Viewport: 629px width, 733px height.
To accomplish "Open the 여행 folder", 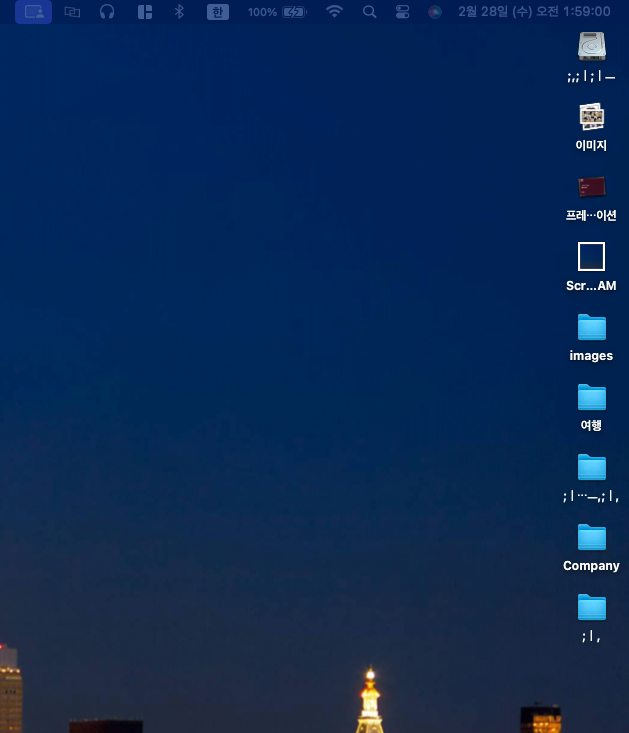I will pyautogui.click(x=591, y=397).
